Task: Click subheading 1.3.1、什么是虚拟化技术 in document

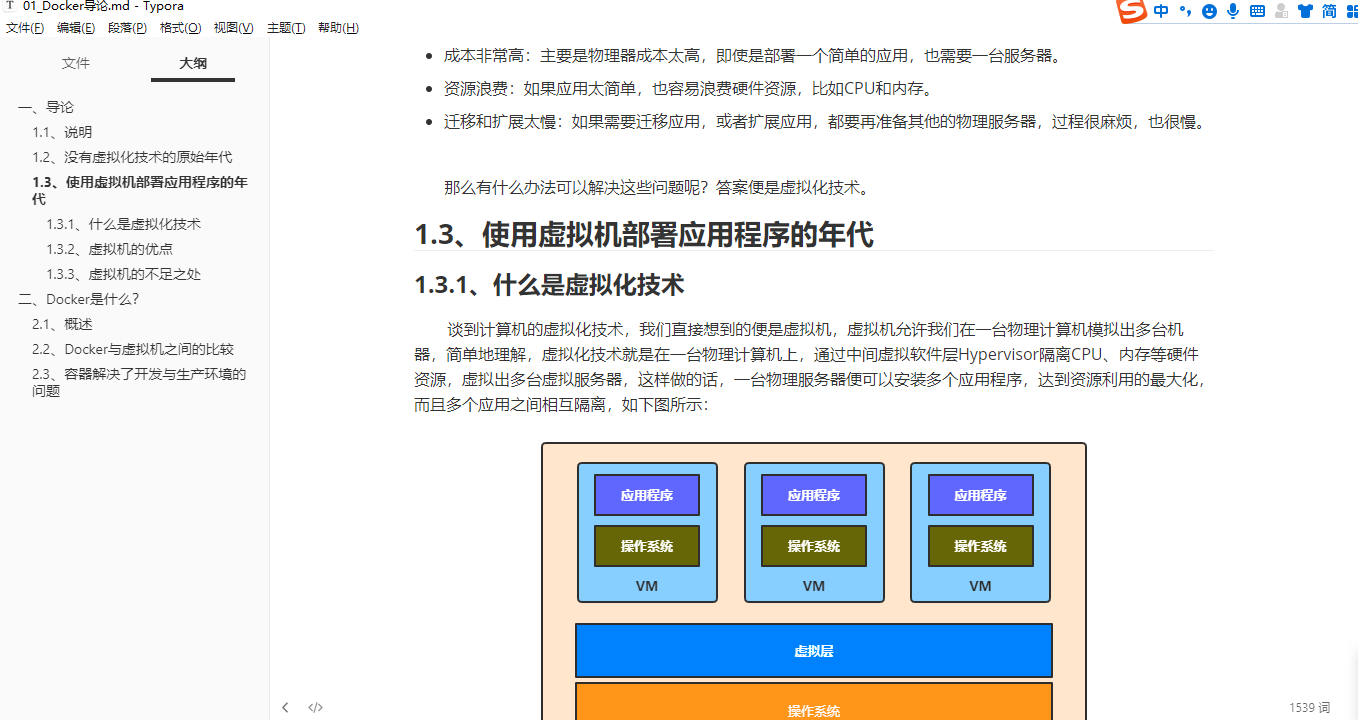Action: click(x=549, y=285)
